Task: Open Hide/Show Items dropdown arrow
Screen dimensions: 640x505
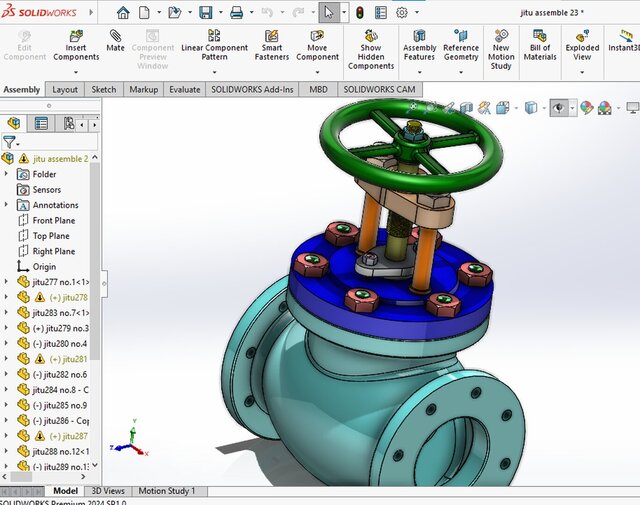Action: [x=573, y=108]
